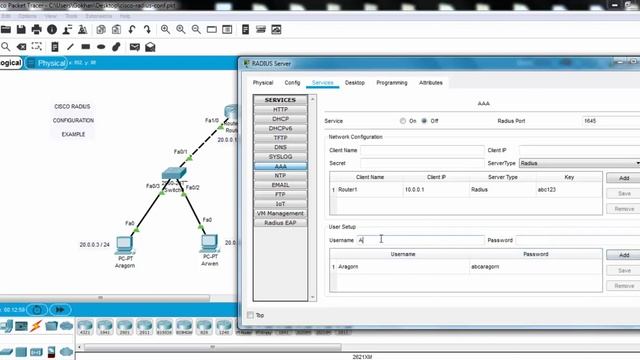Screen dimensions: 640x360
Task: Select the Freeform drawing tool
Action: coord(116,47)
